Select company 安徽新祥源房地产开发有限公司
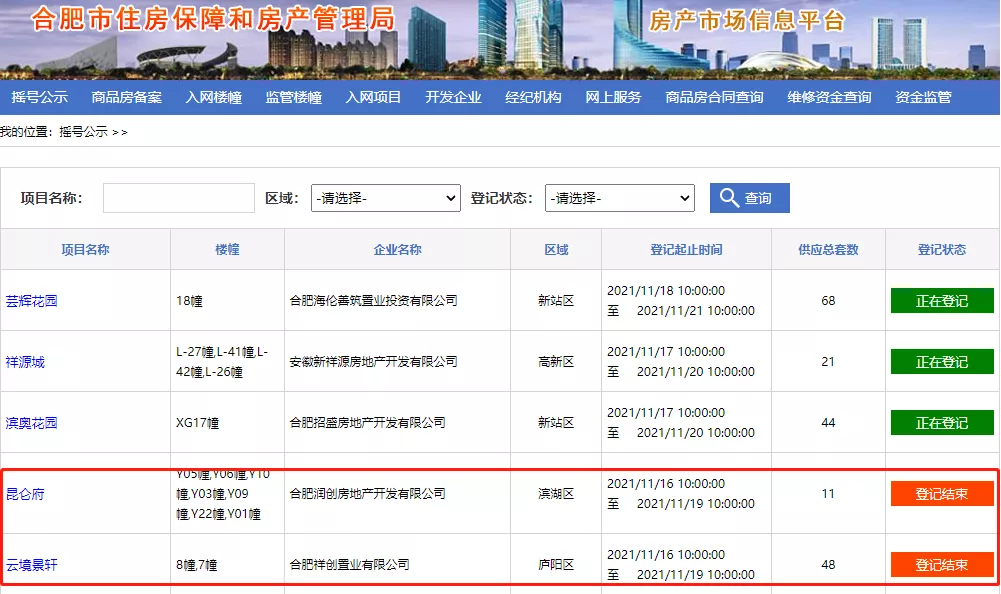The width and height of the screenshot is (1001, 594). click(x=373, y=362)
